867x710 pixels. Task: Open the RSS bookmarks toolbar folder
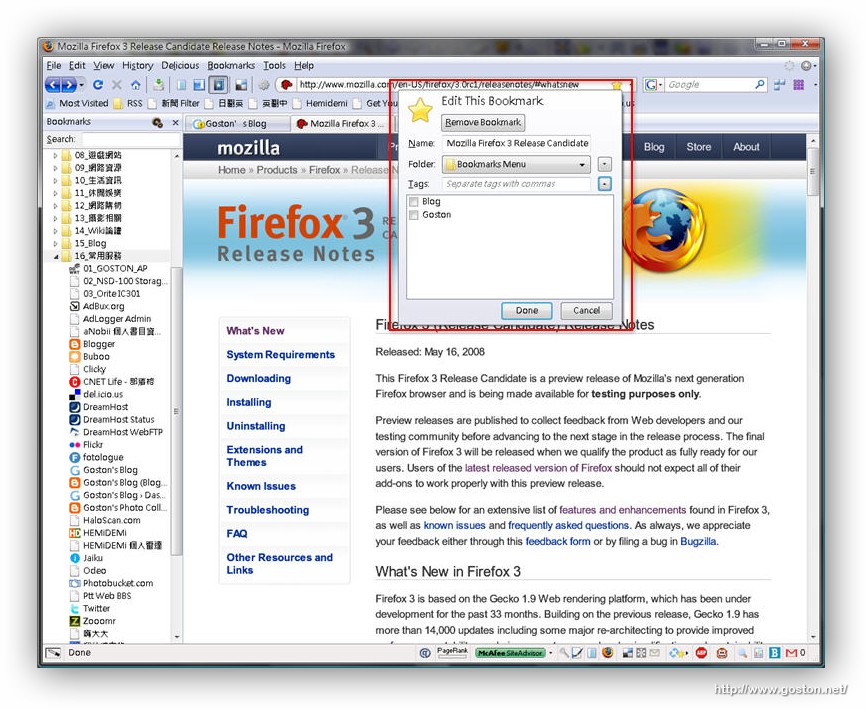point(128,103)
